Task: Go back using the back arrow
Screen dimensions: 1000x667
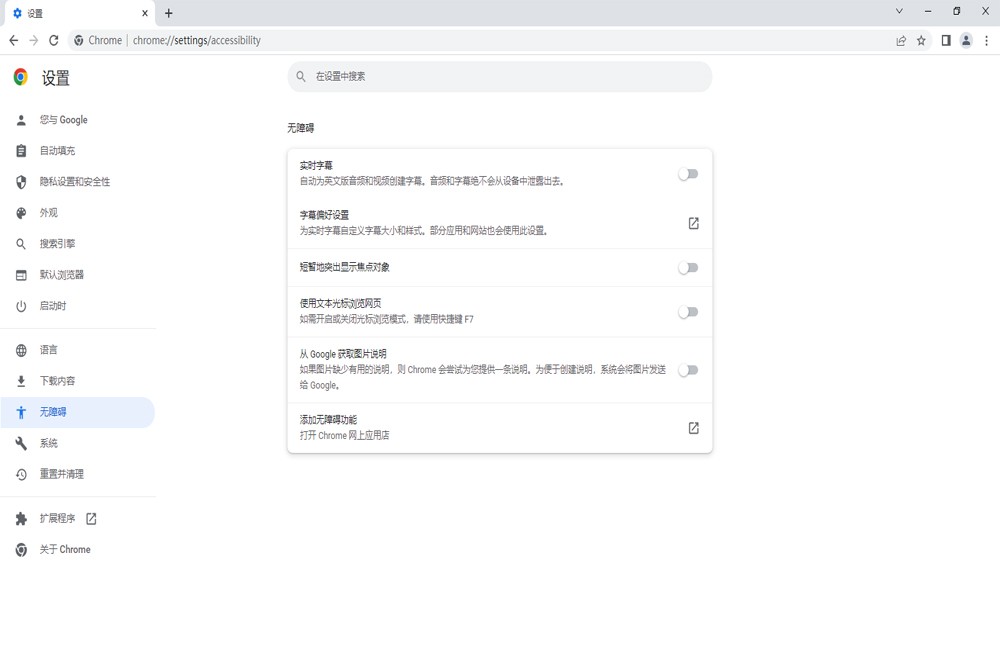Action: click(x=14, y=40)
